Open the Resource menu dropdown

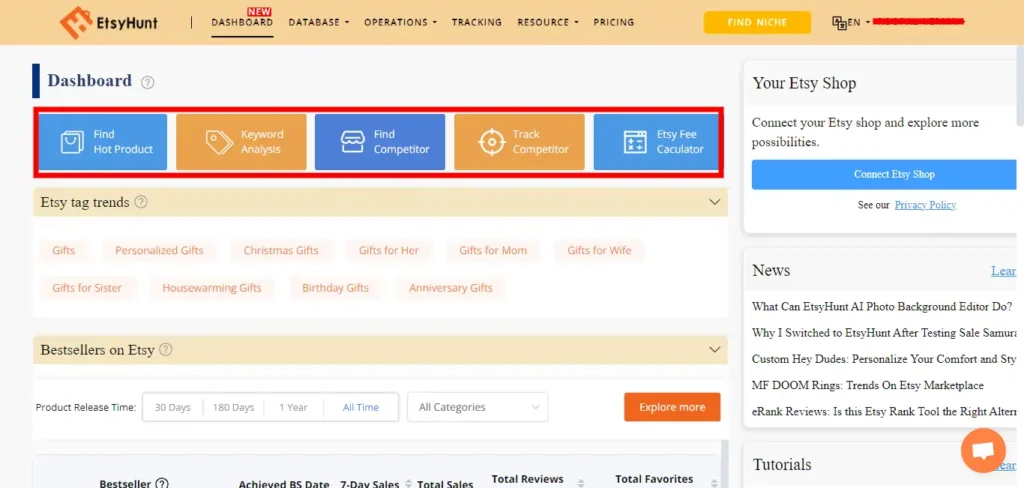point(548,22)
